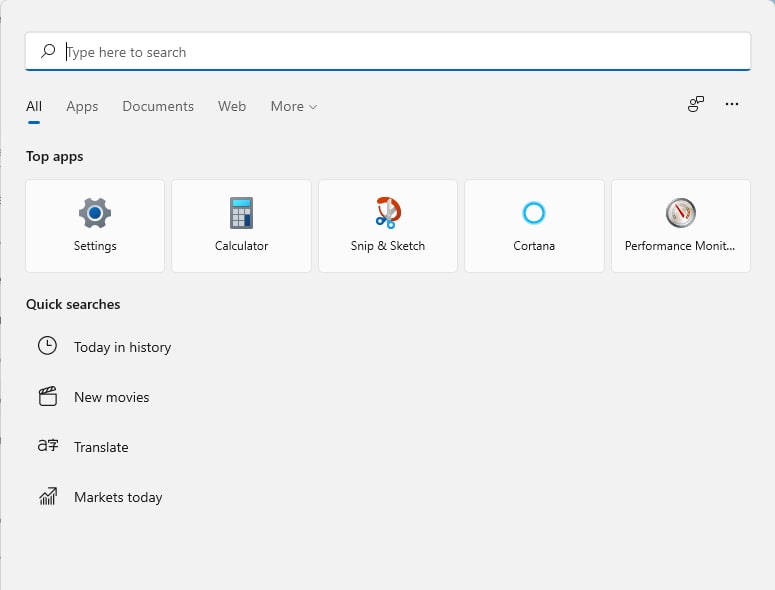Click the clock icon beside Today in history
The height and width of the screenshot is (590, 775).
coord(47,346)
